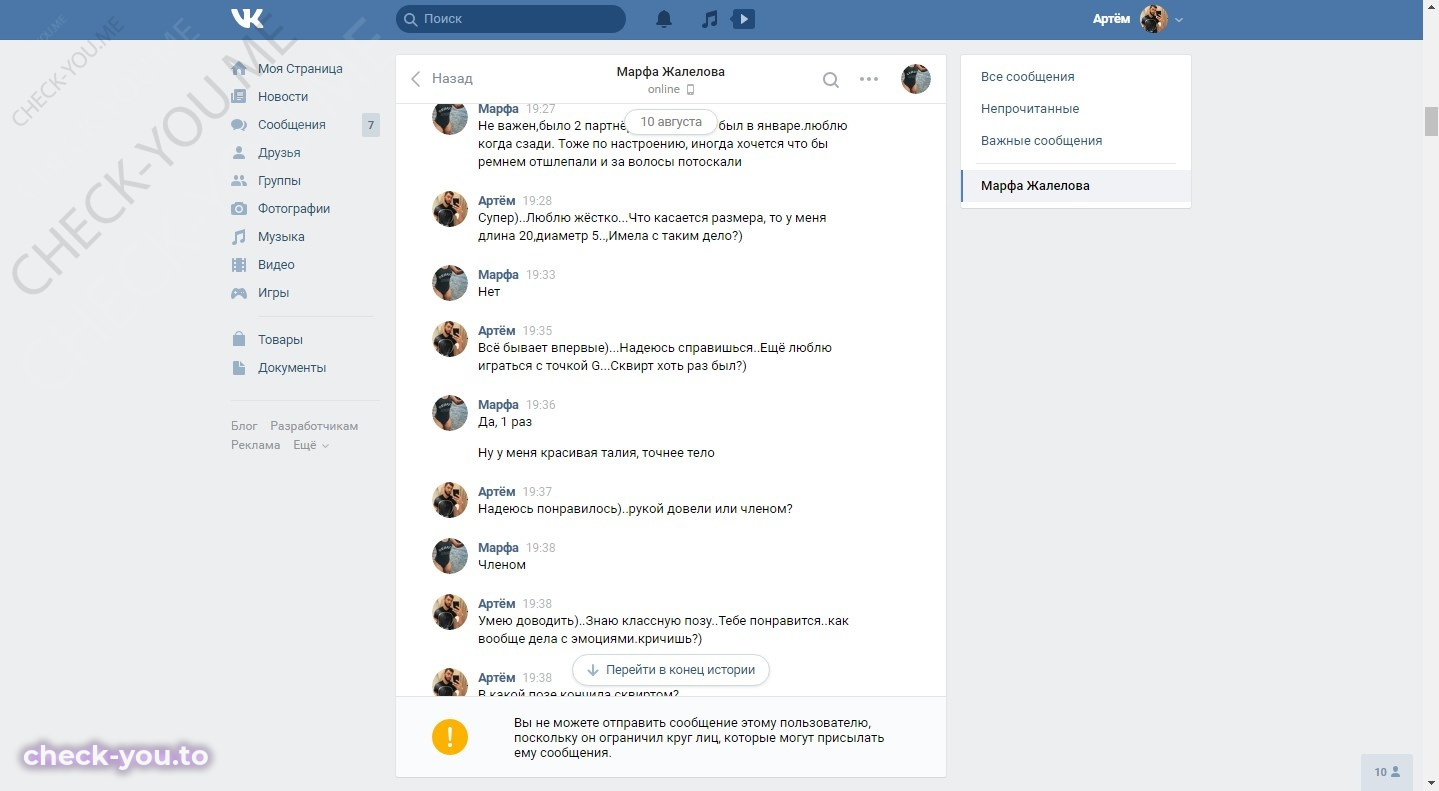
Task: Click the message text 'Членом'
Action: pyautogui.click(x=502, y=565)
